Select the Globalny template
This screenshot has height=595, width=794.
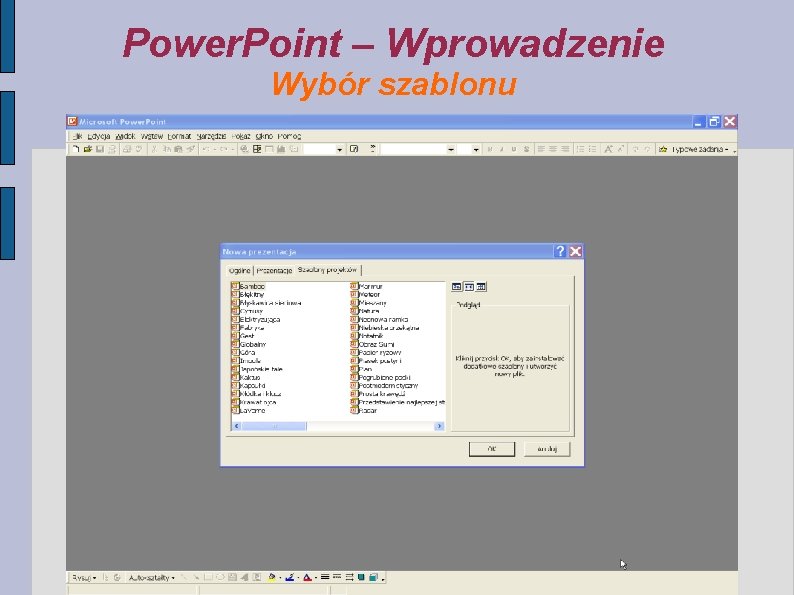pyautogui.click(x=249, y=344)
